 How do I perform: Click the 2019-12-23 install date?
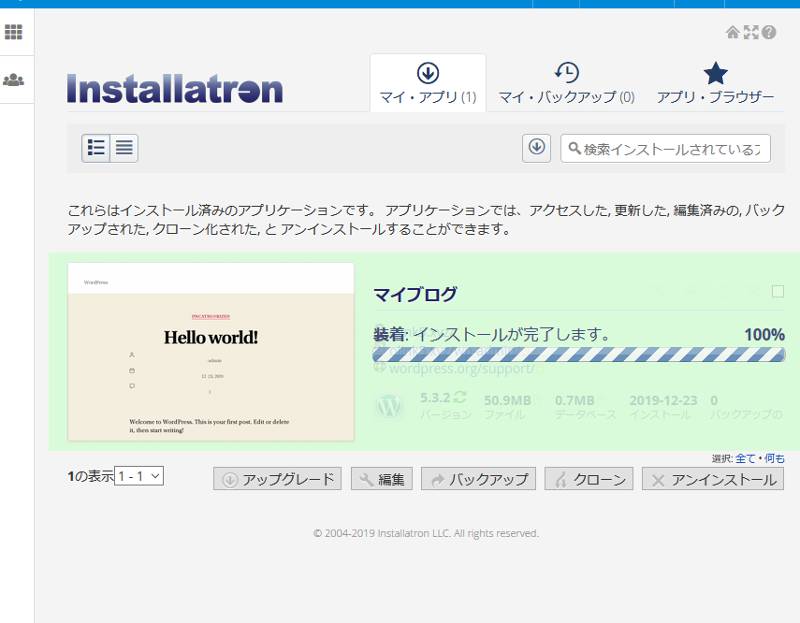[663, 400]
